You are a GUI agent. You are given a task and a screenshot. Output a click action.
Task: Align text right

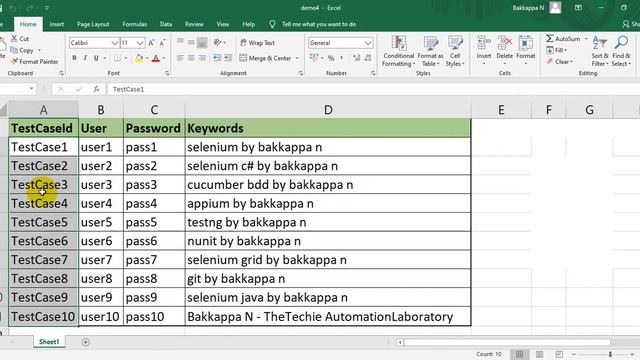[x=202, y=58]
